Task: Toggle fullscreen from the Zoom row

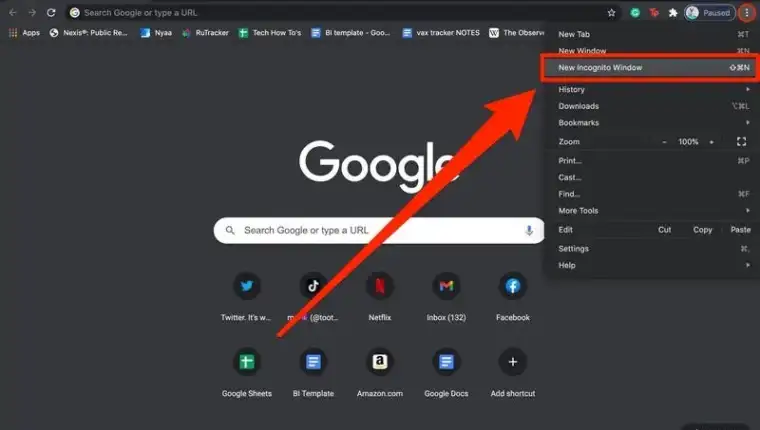Action: click(741, 142)
